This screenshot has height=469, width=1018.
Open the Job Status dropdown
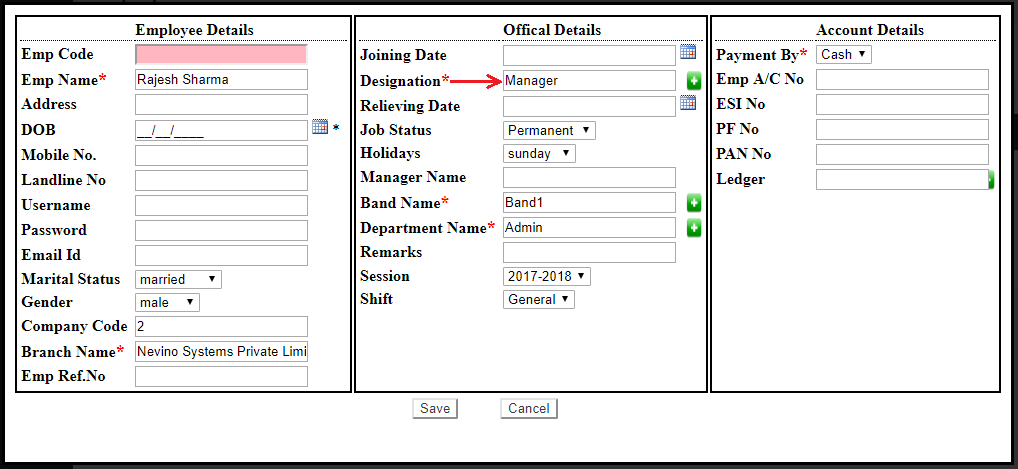tap(548, 130)
